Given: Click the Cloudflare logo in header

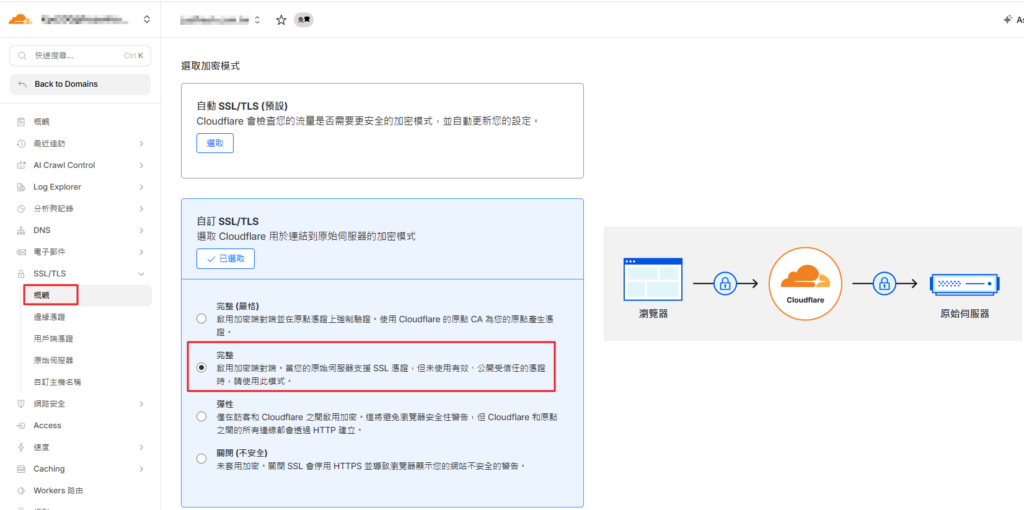Looking at the screenshot, I should [x=20, y=19].
